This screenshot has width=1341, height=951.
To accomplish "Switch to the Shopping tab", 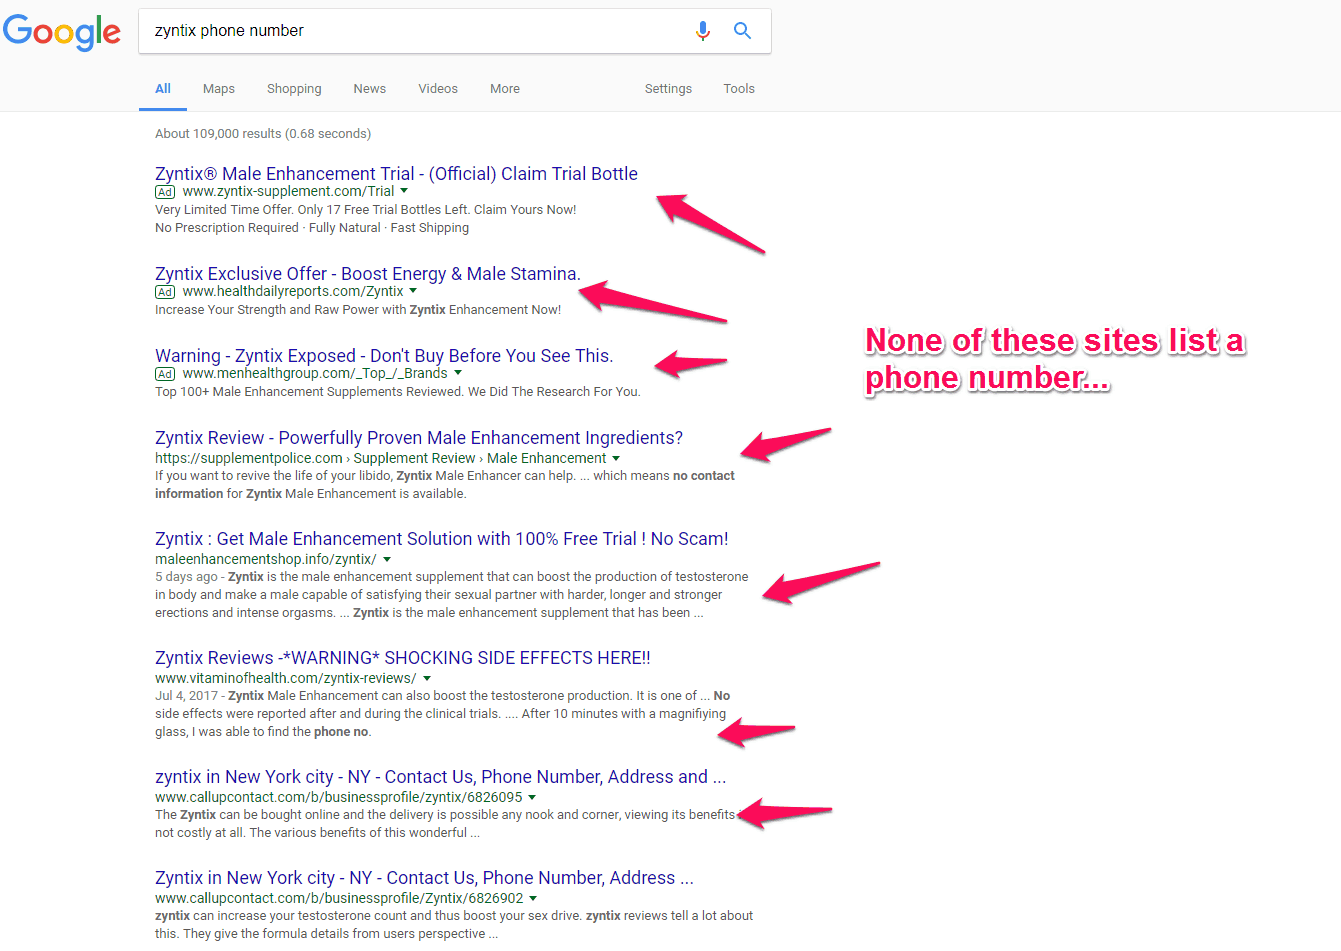I will [294, 88].
